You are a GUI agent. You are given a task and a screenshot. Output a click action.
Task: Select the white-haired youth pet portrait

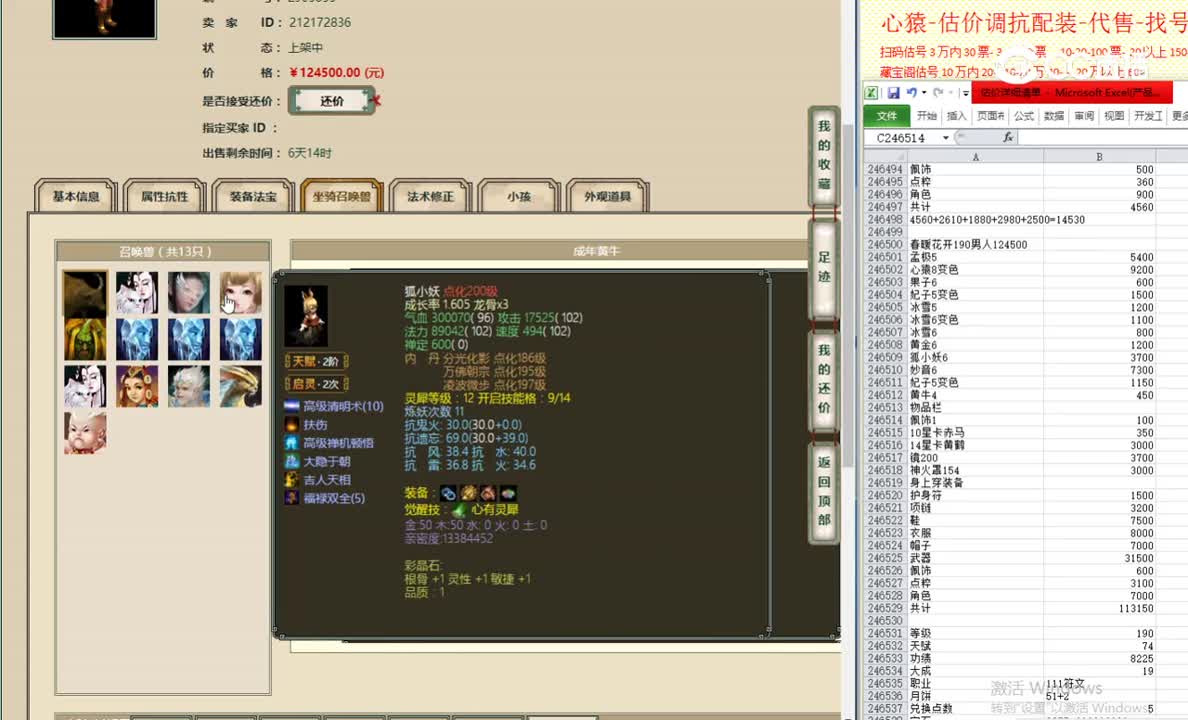[x=189, y=386]
